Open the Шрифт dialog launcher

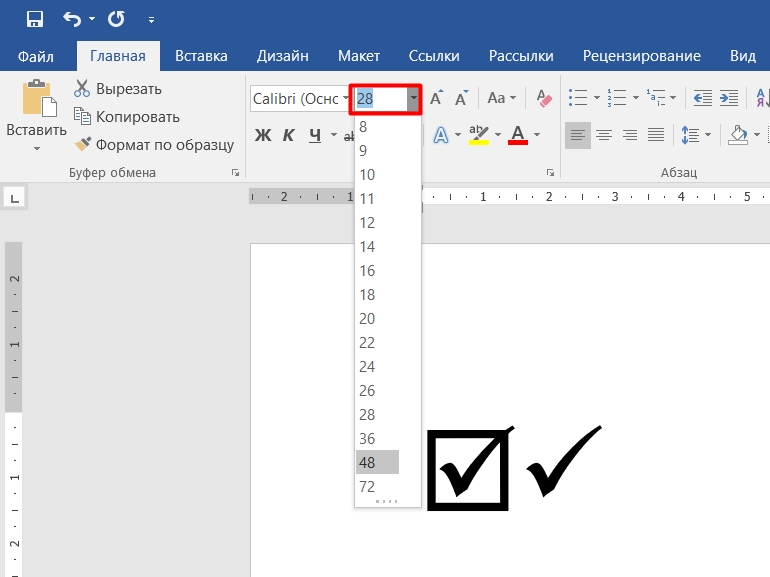tap(550, 173)
